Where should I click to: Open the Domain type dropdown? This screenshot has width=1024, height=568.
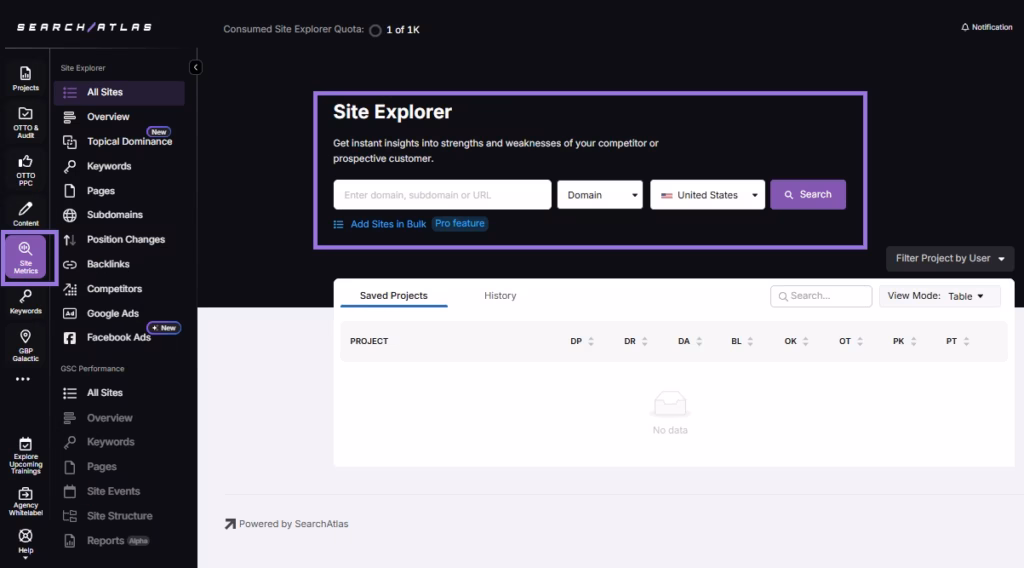click(600, 195)
